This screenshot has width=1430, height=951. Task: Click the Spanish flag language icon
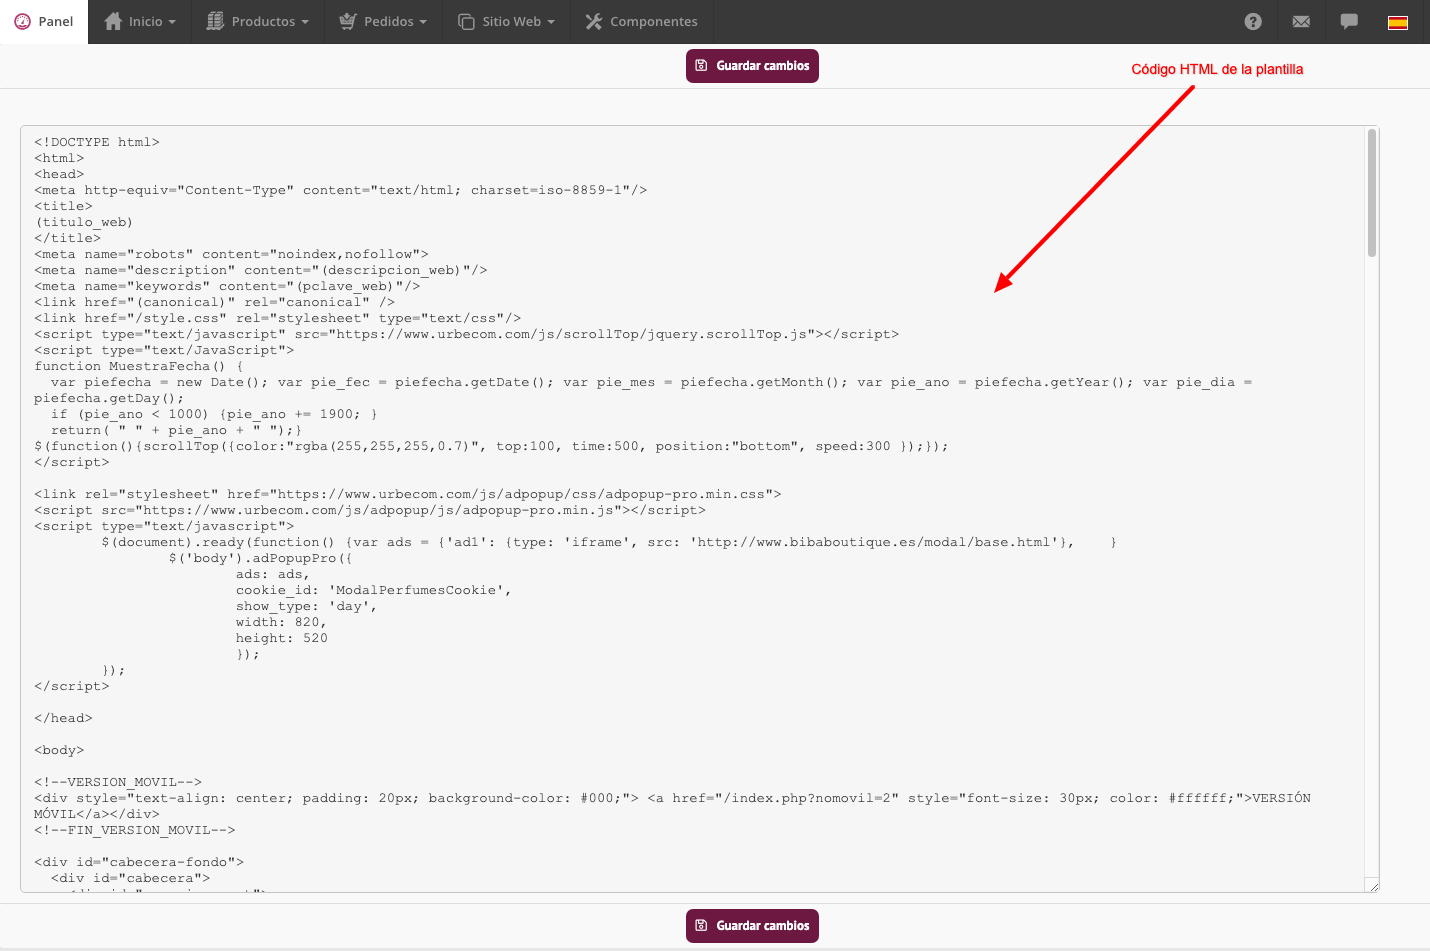click(1398, 22)
